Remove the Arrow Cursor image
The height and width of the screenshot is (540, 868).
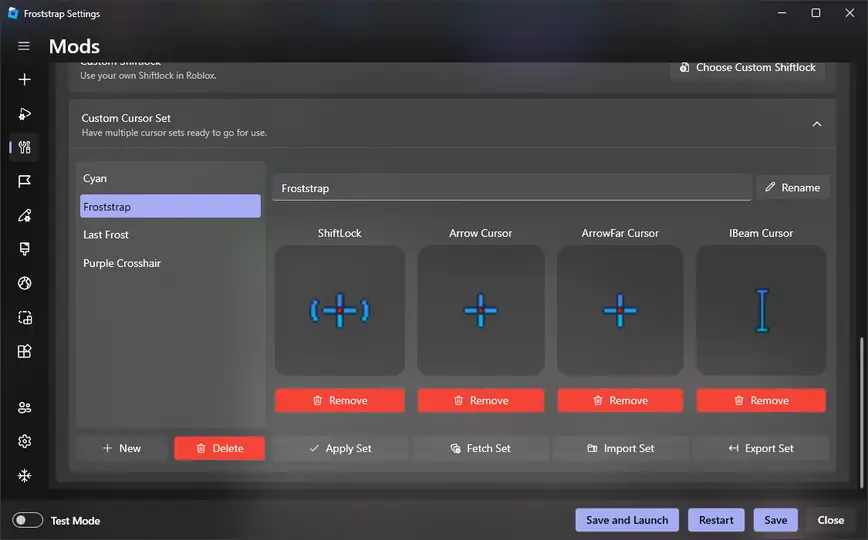(480, 400)
